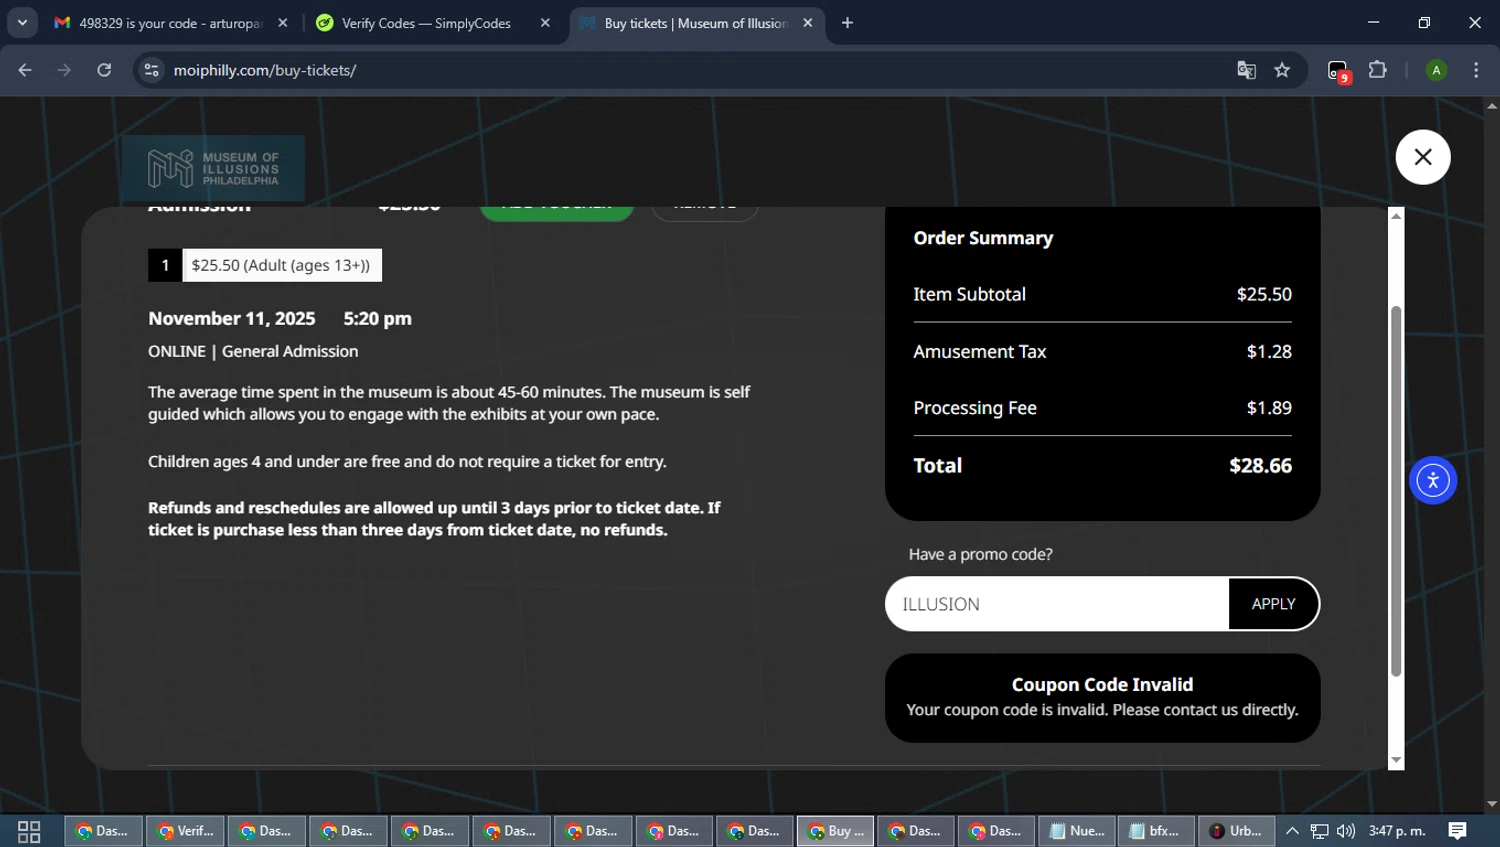Go back to the previous page
This screenshot has height=847, width=1500.
point(25,70)
